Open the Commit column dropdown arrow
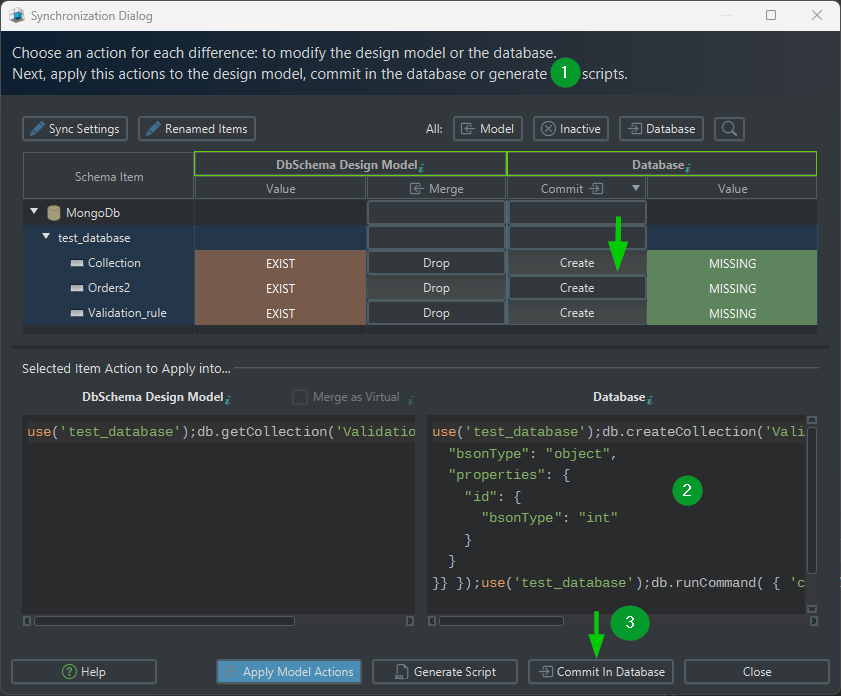841x696 pixels. [636, 188]
